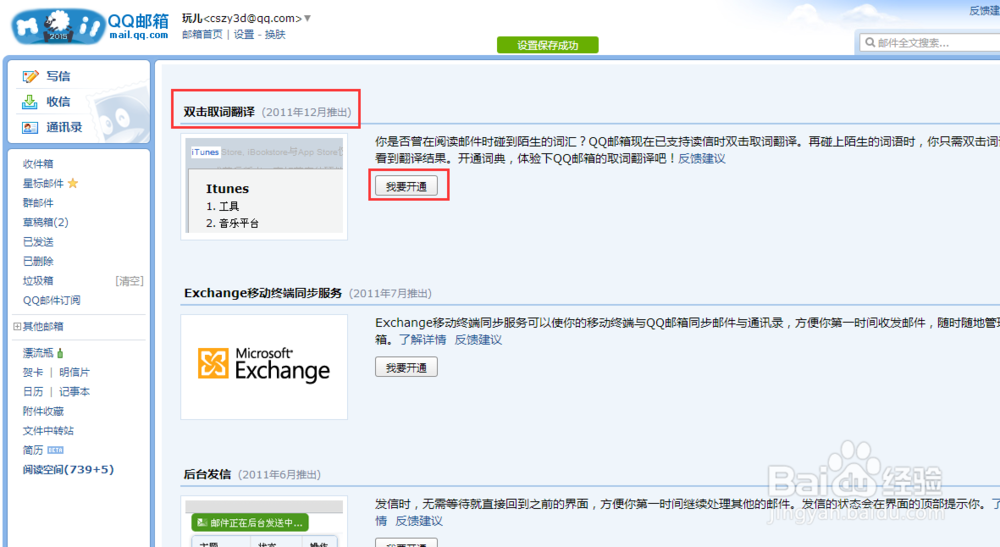Open 设置 link in header

244,34
